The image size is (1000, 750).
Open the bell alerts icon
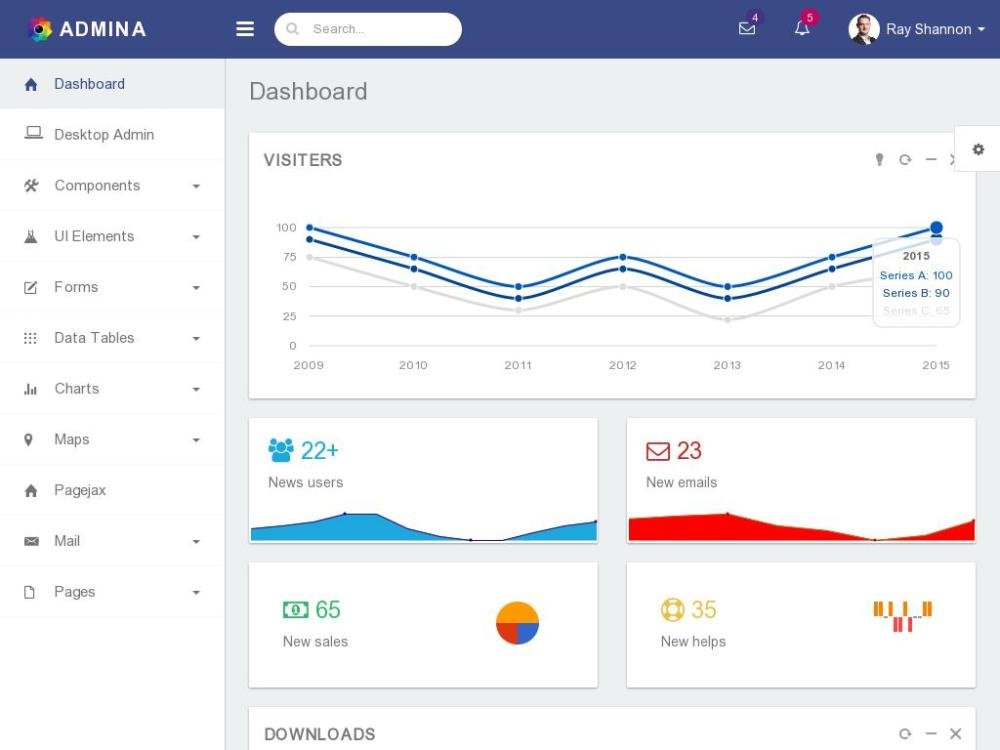(x=802, y=29)
